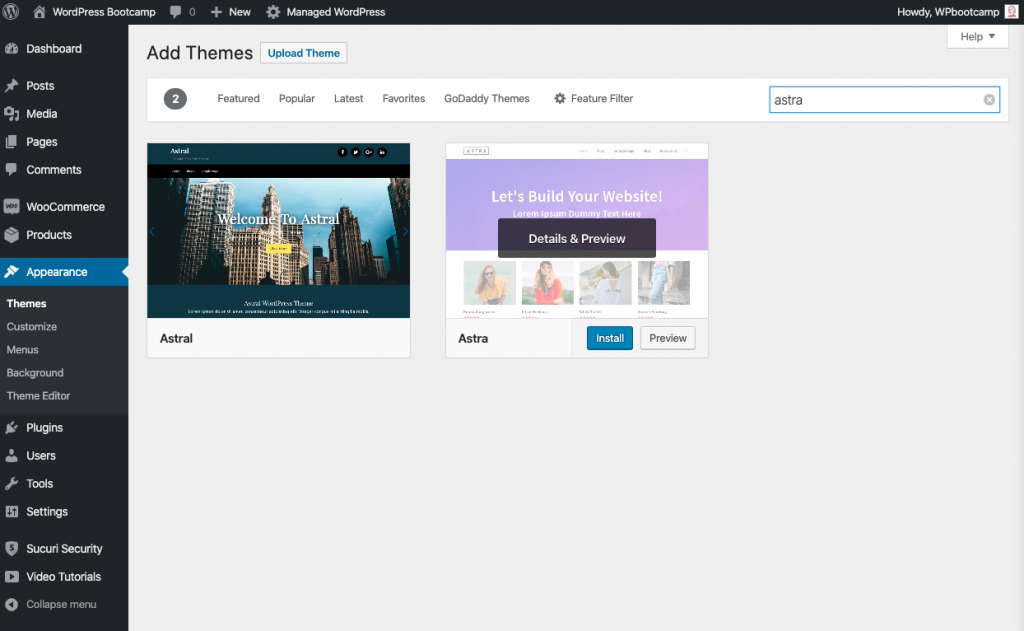Click the search results count 2 badge
The height and width of the screenshot is (631, 1024).
(175, 99)
